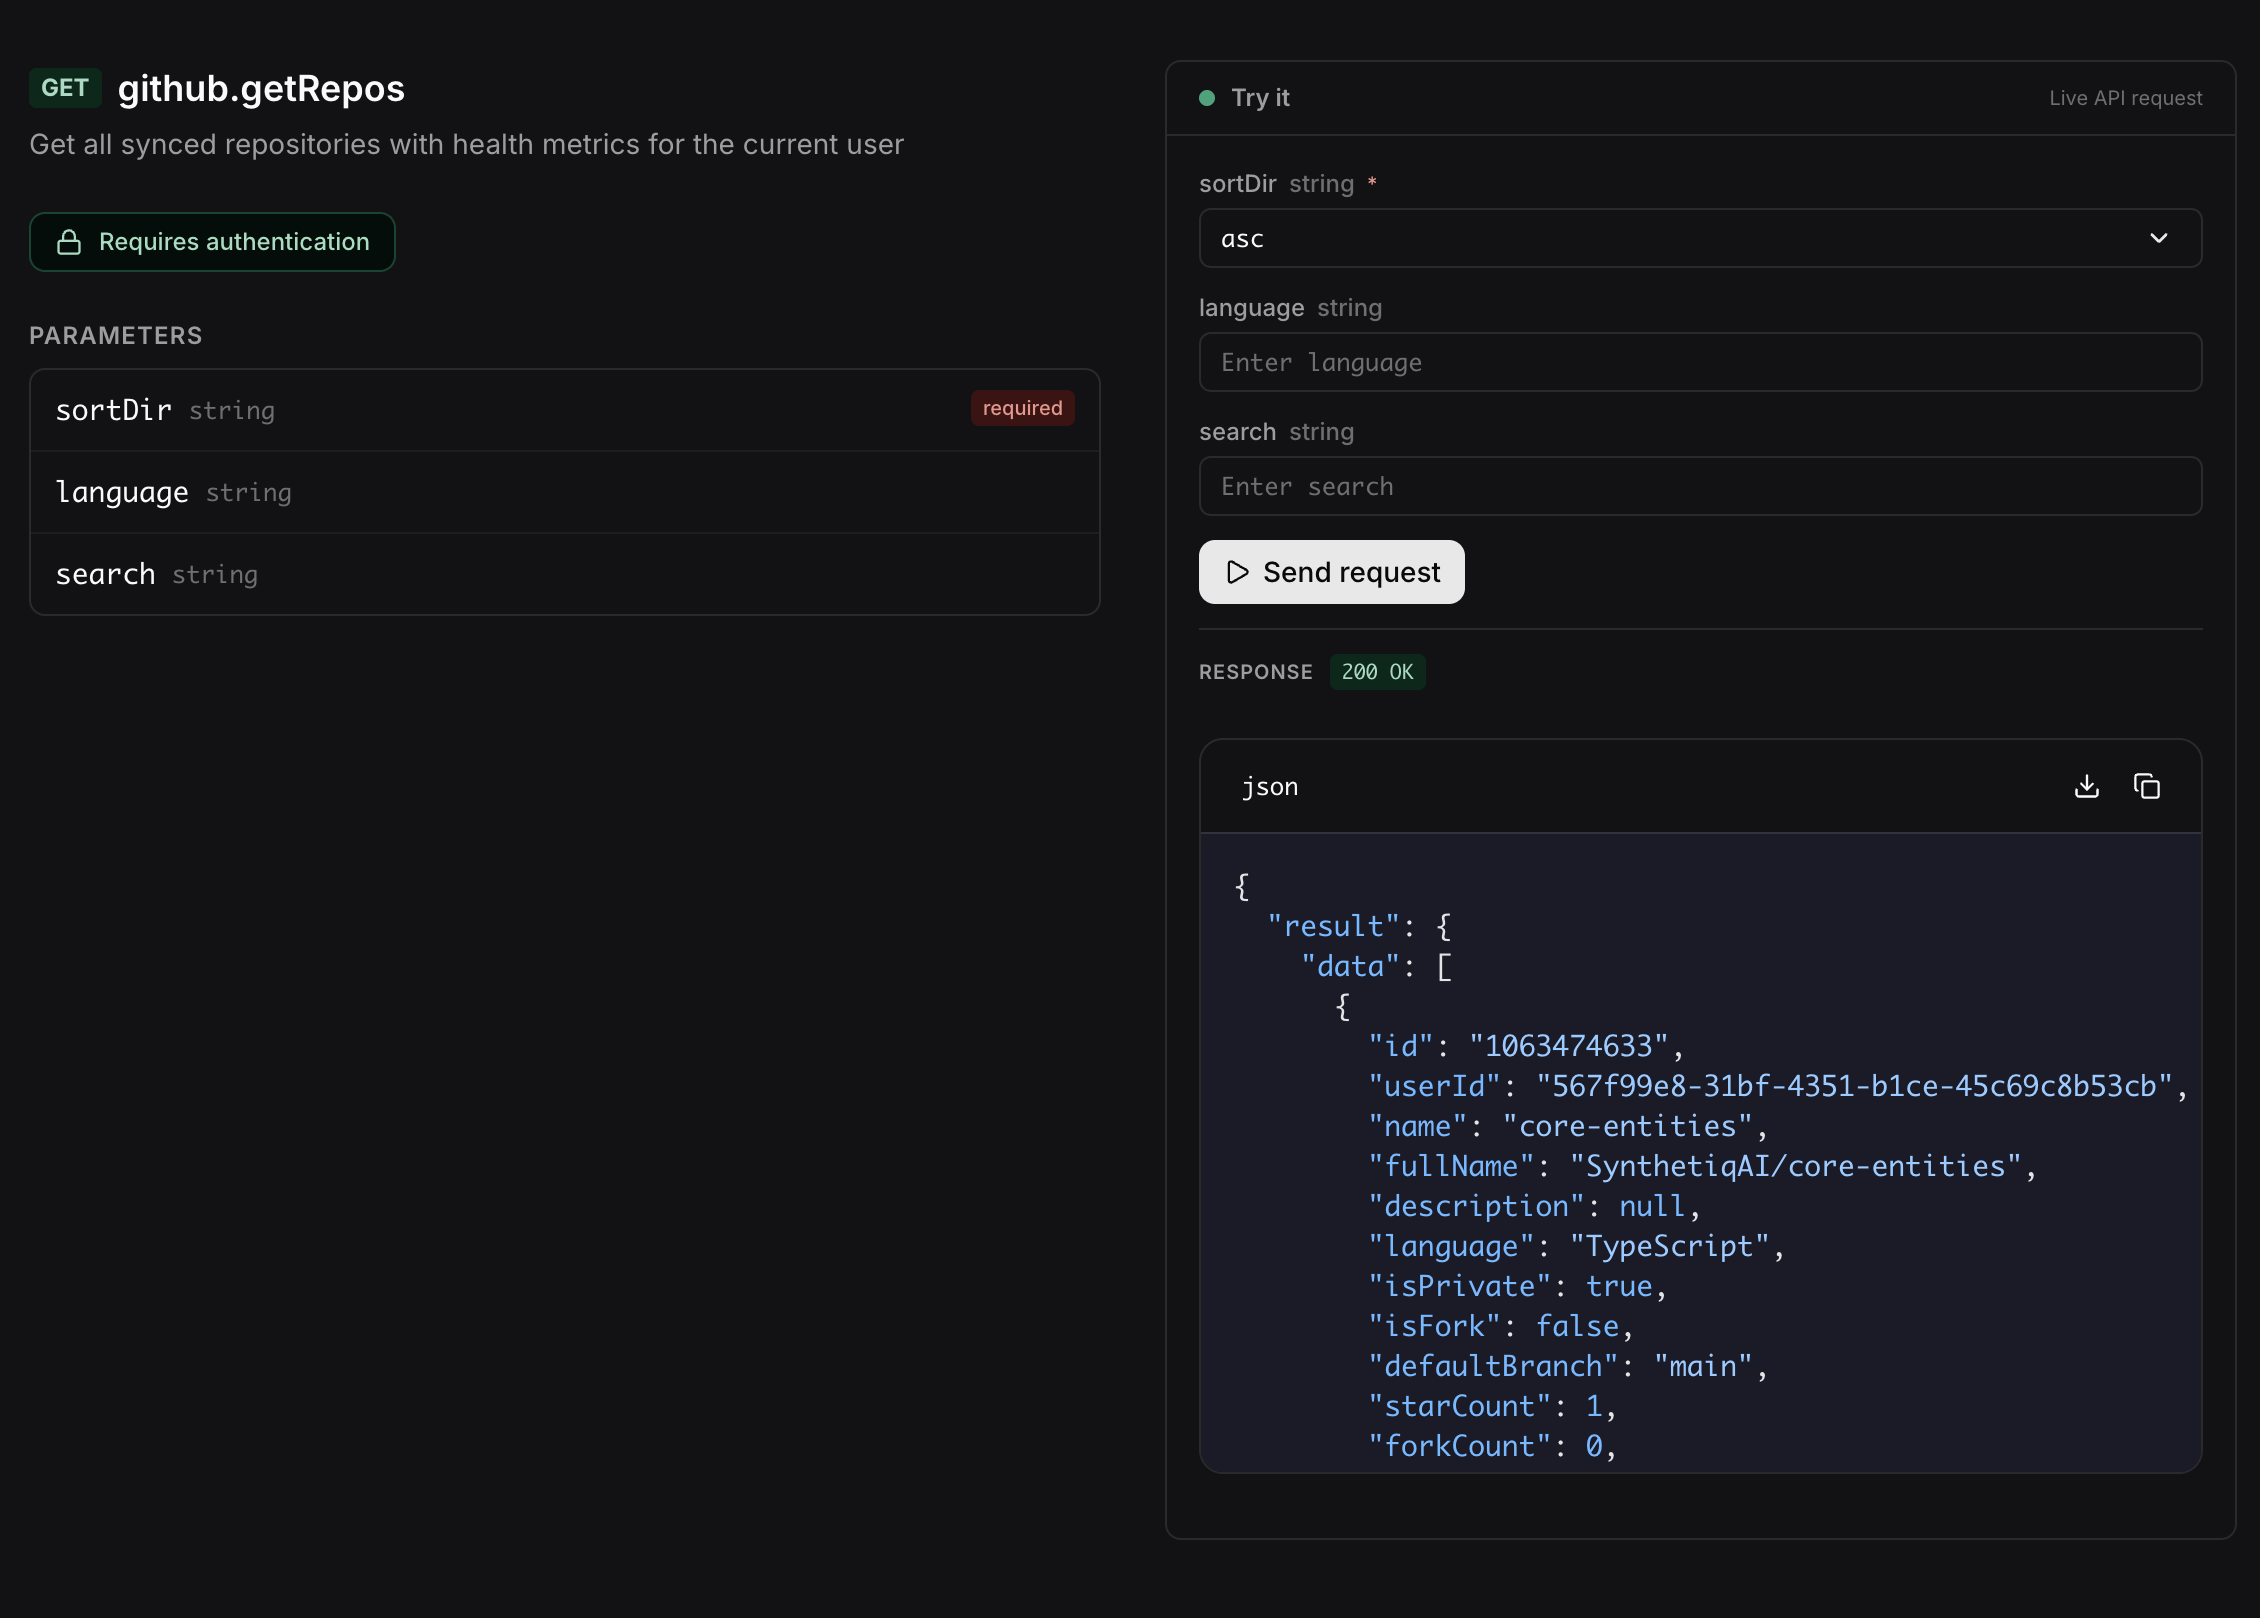Click the defaultBranch value "main"
The image size is (2260, 1618).
pyautogui.click(x=1703, y=1366)
